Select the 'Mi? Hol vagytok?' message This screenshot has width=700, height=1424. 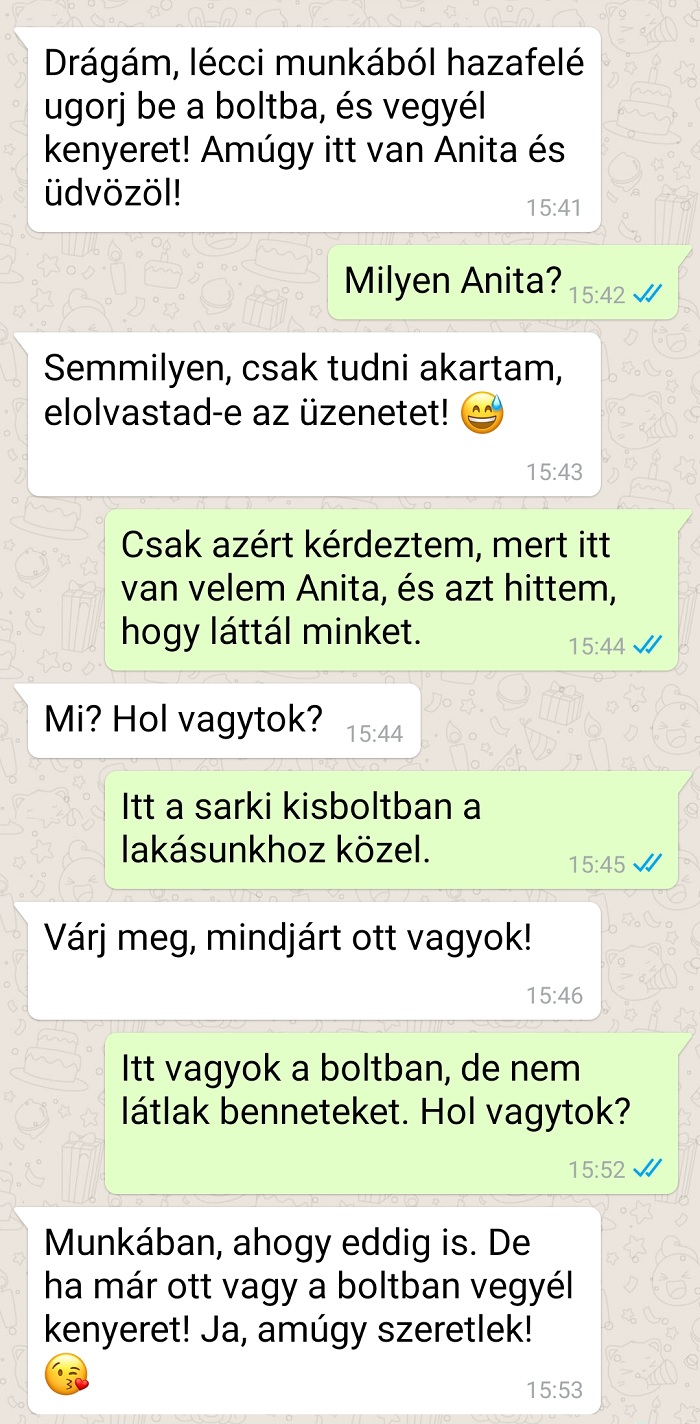coord(224,720)
